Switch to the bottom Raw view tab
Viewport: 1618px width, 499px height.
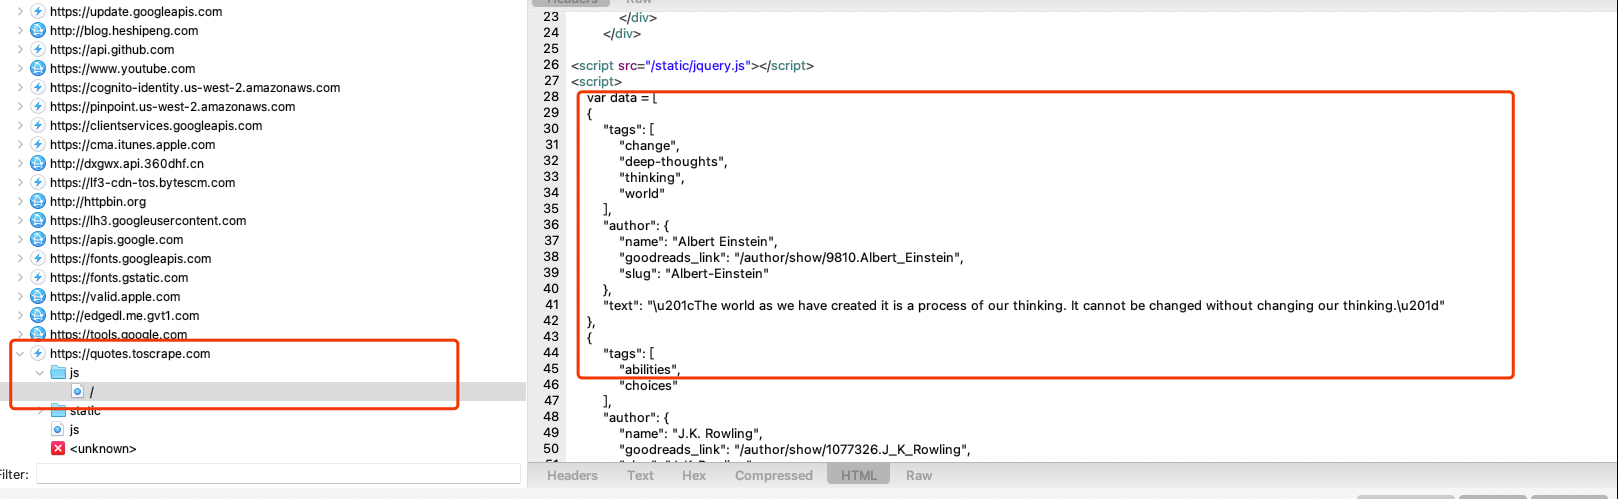click(919, 476)
